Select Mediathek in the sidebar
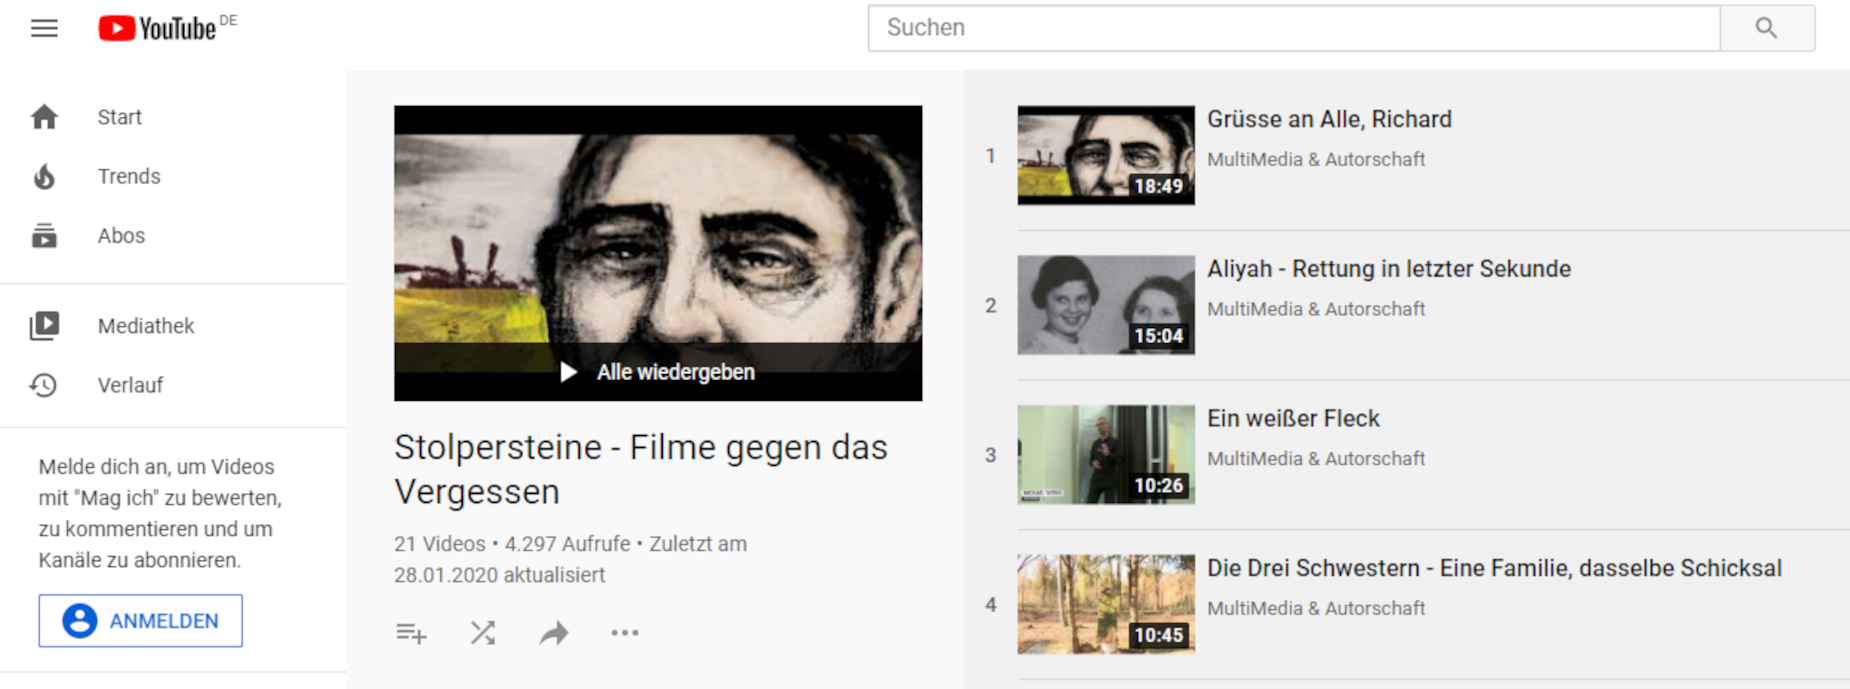1850x689 pixels. (146, 326)
